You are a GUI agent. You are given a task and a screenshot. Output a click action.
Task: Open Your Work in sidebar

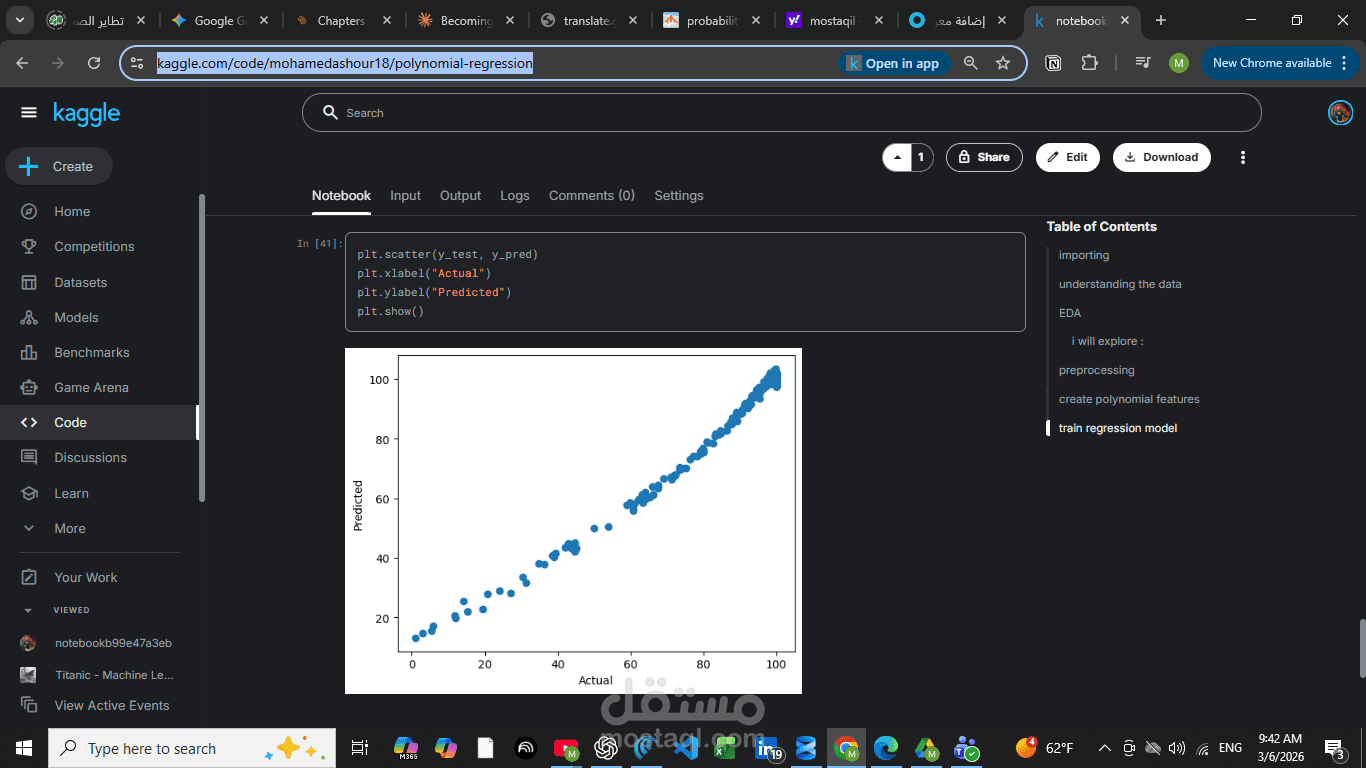(85, 577)
